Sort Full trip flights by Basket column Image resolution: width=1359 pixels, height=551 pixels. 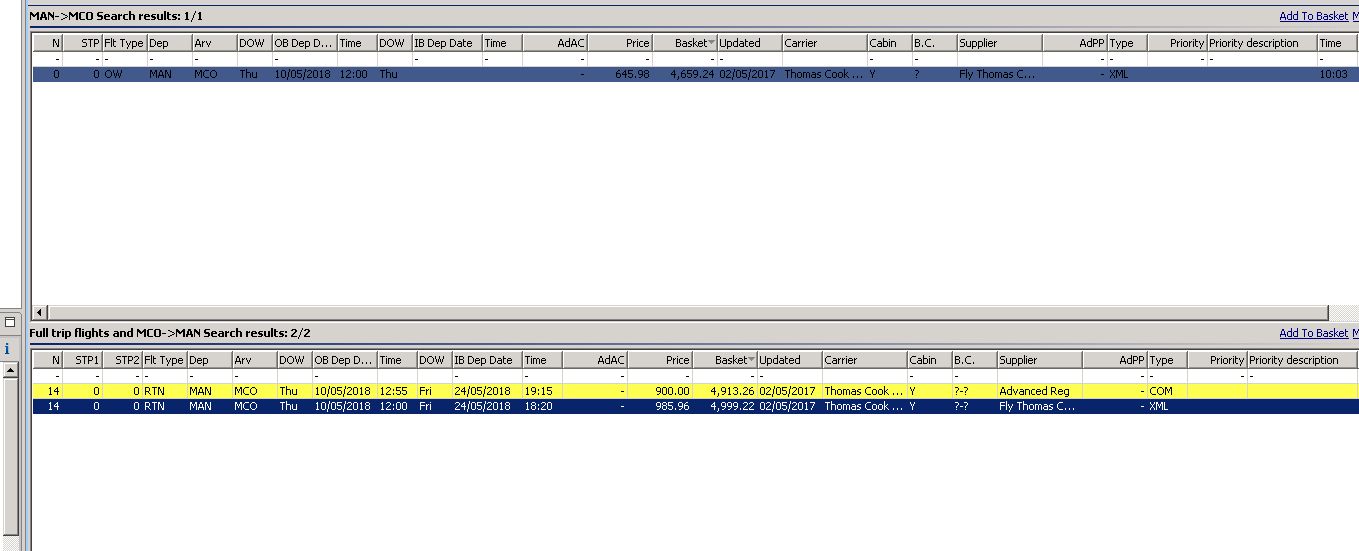pos(725,360)
